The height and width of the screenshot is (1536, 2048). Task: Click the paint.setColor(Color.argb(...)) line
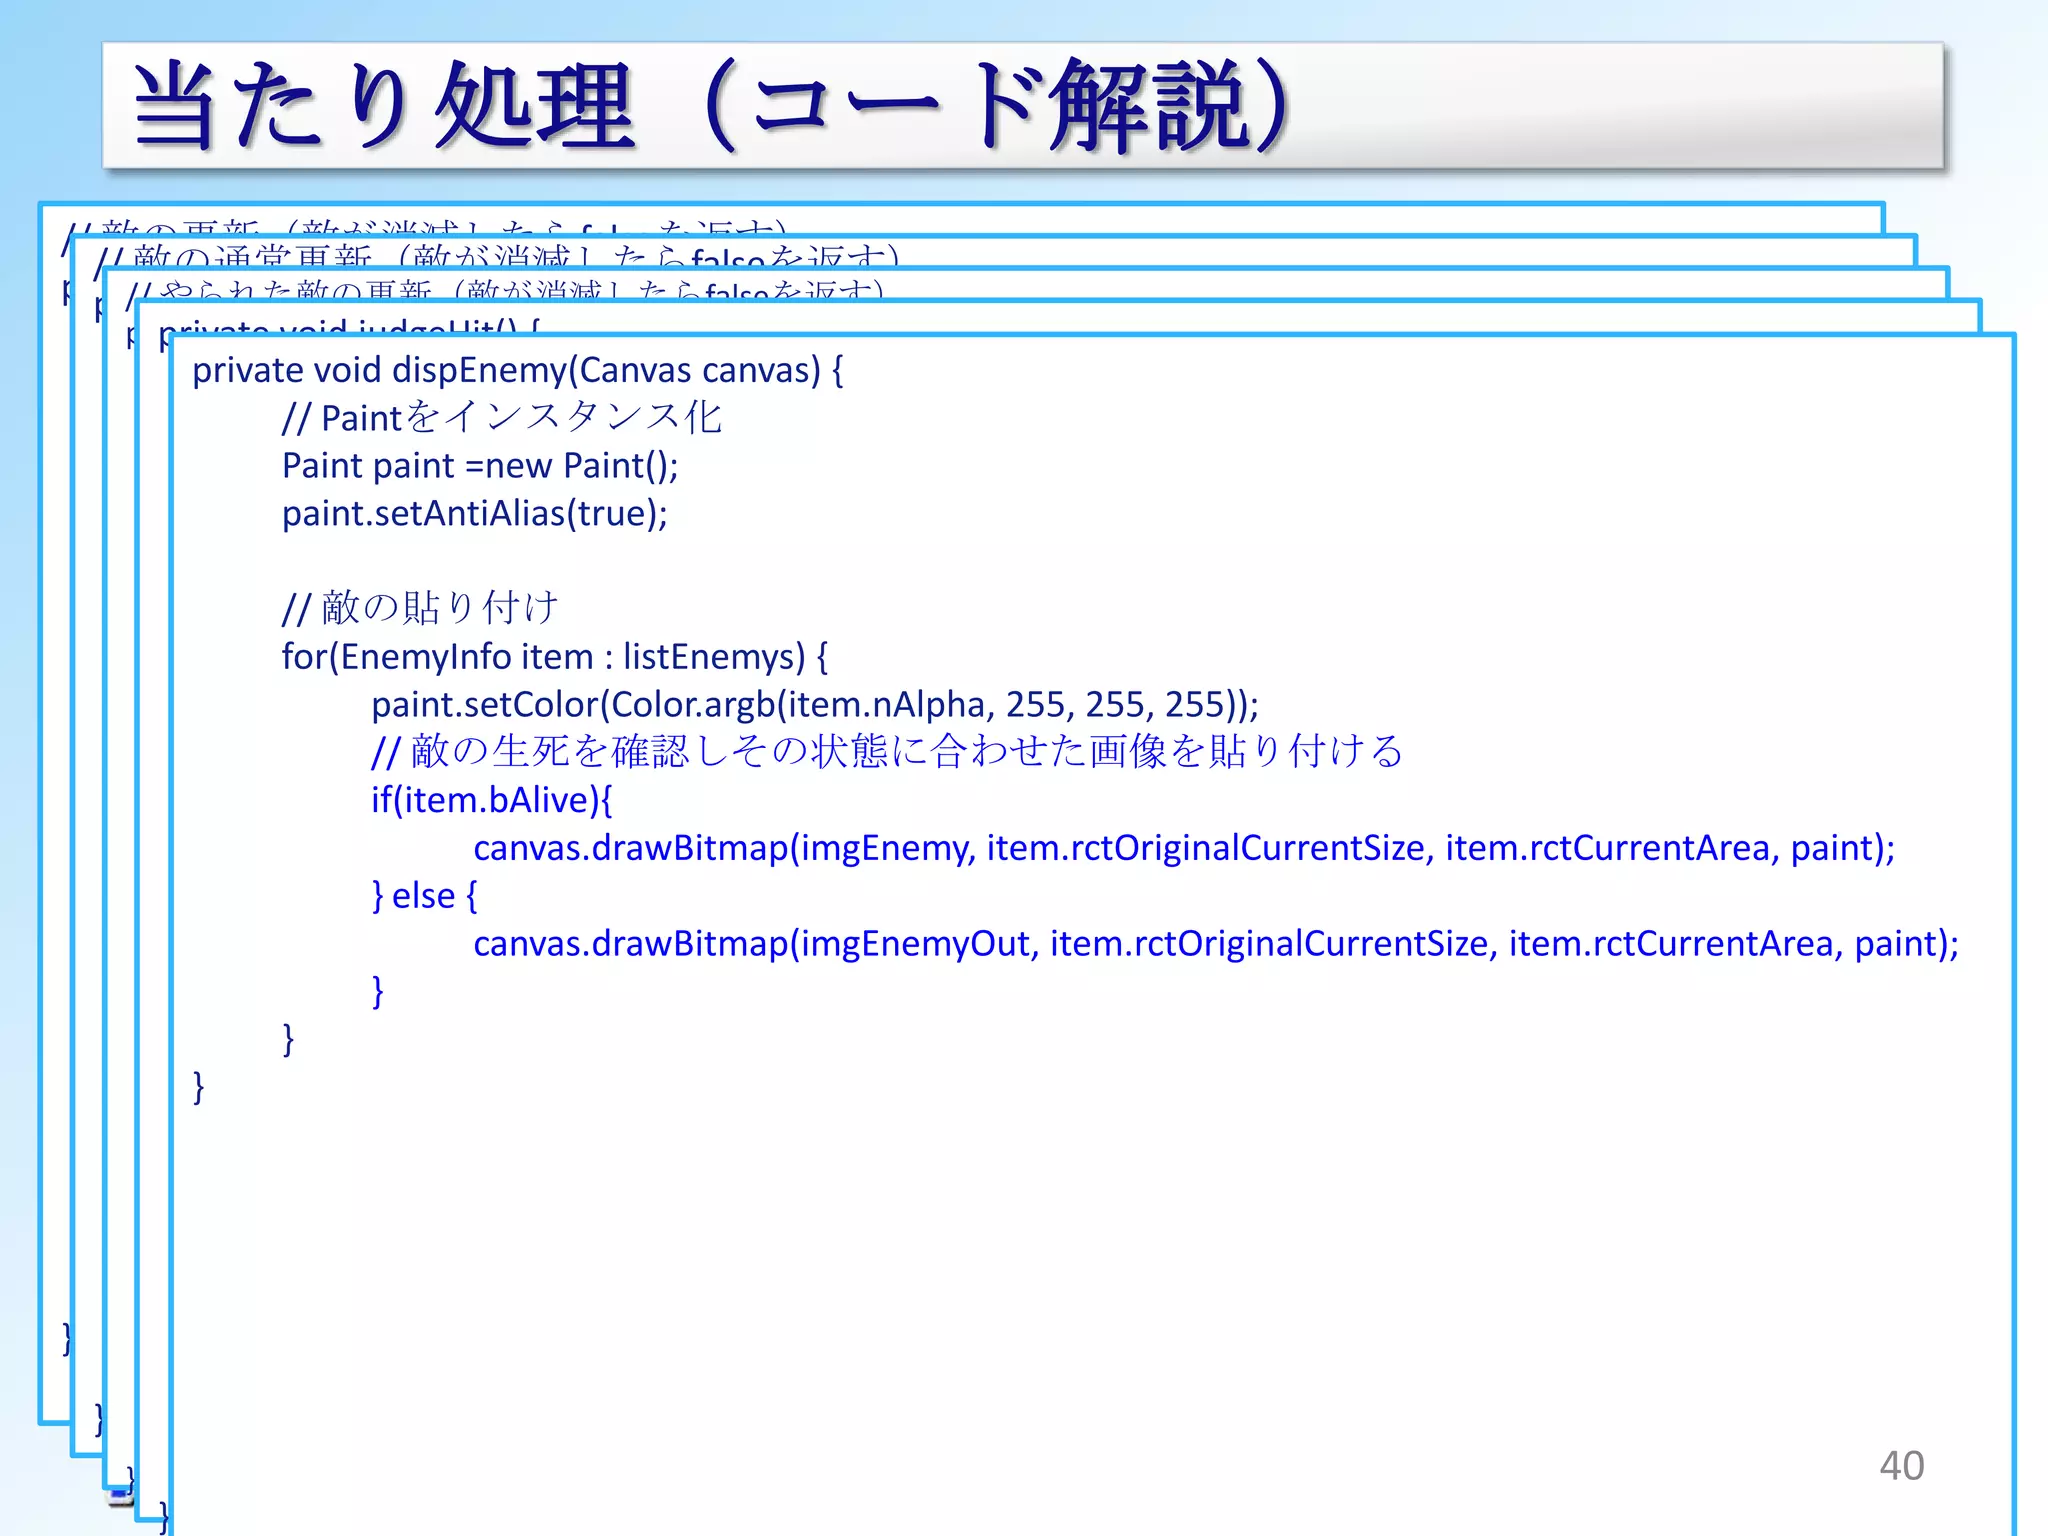tap(815, 705)
